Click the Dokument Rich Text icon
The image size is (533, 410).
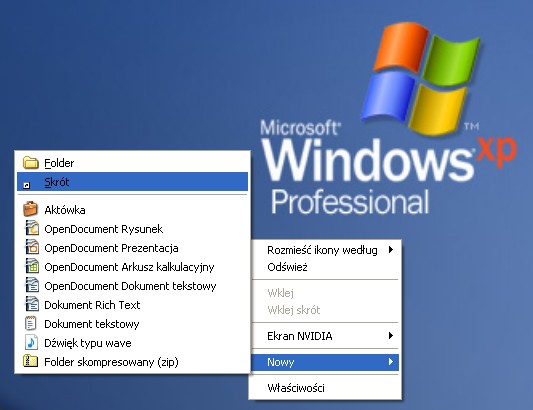[32, 304]
